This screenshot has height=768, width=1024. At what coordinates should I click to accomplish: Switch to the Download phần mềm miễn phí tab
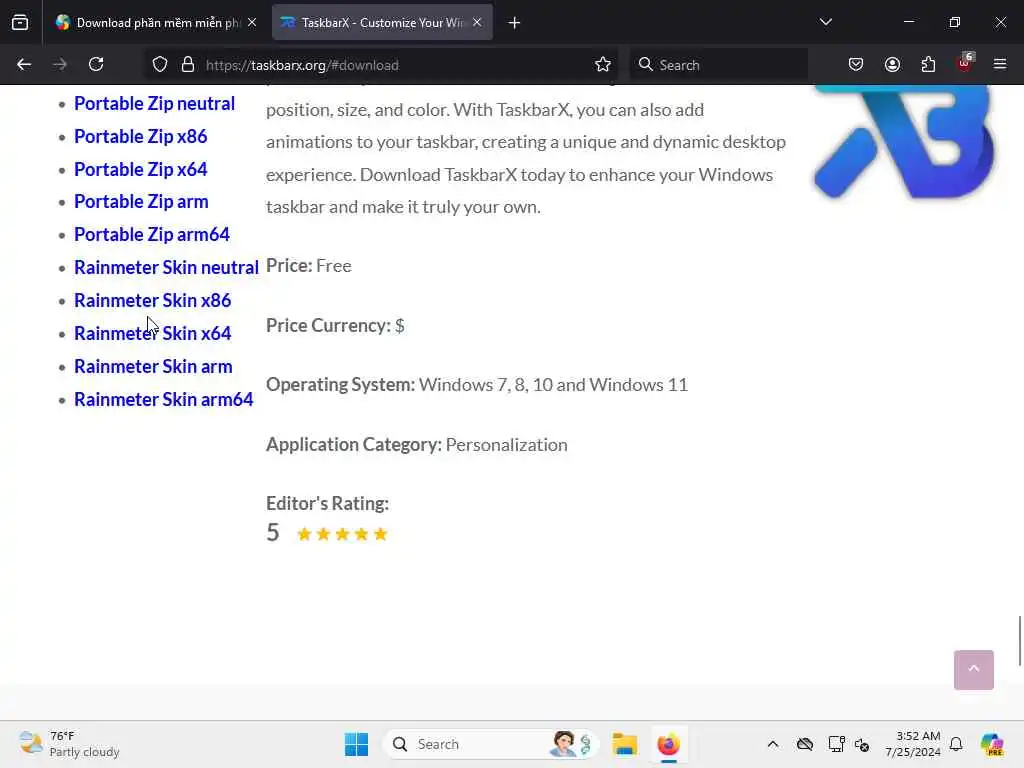pyautogui.click(x=157, y=23)
